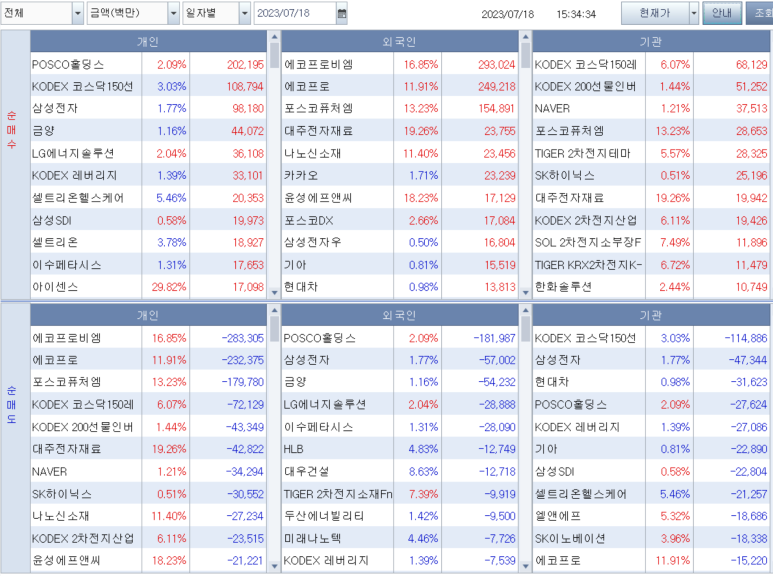Viewport: 773px width, 576px height.
Task: Select 윤성에프앤씨 in 개인 순매도 list
Action: coord(67,561)
